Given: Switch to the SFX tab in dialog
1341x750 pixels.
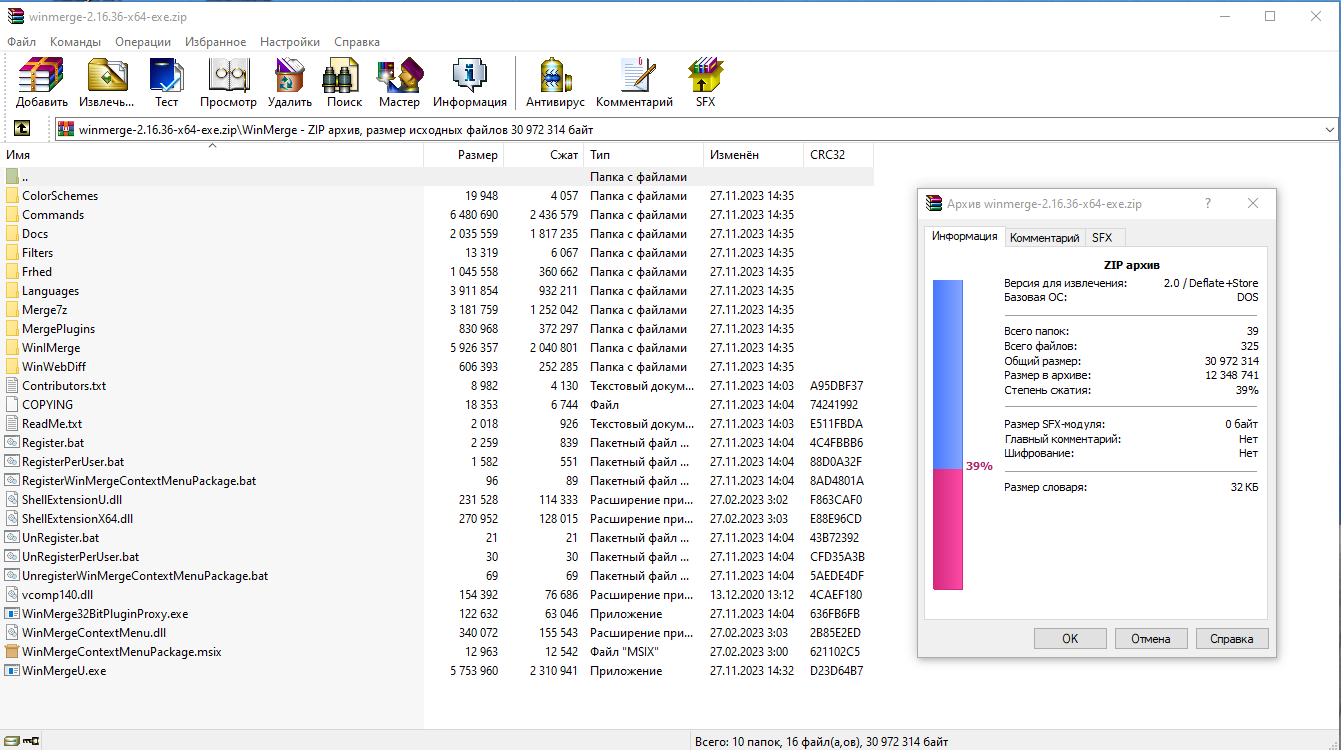Looking at the screenshot, I should [1101, 238].
